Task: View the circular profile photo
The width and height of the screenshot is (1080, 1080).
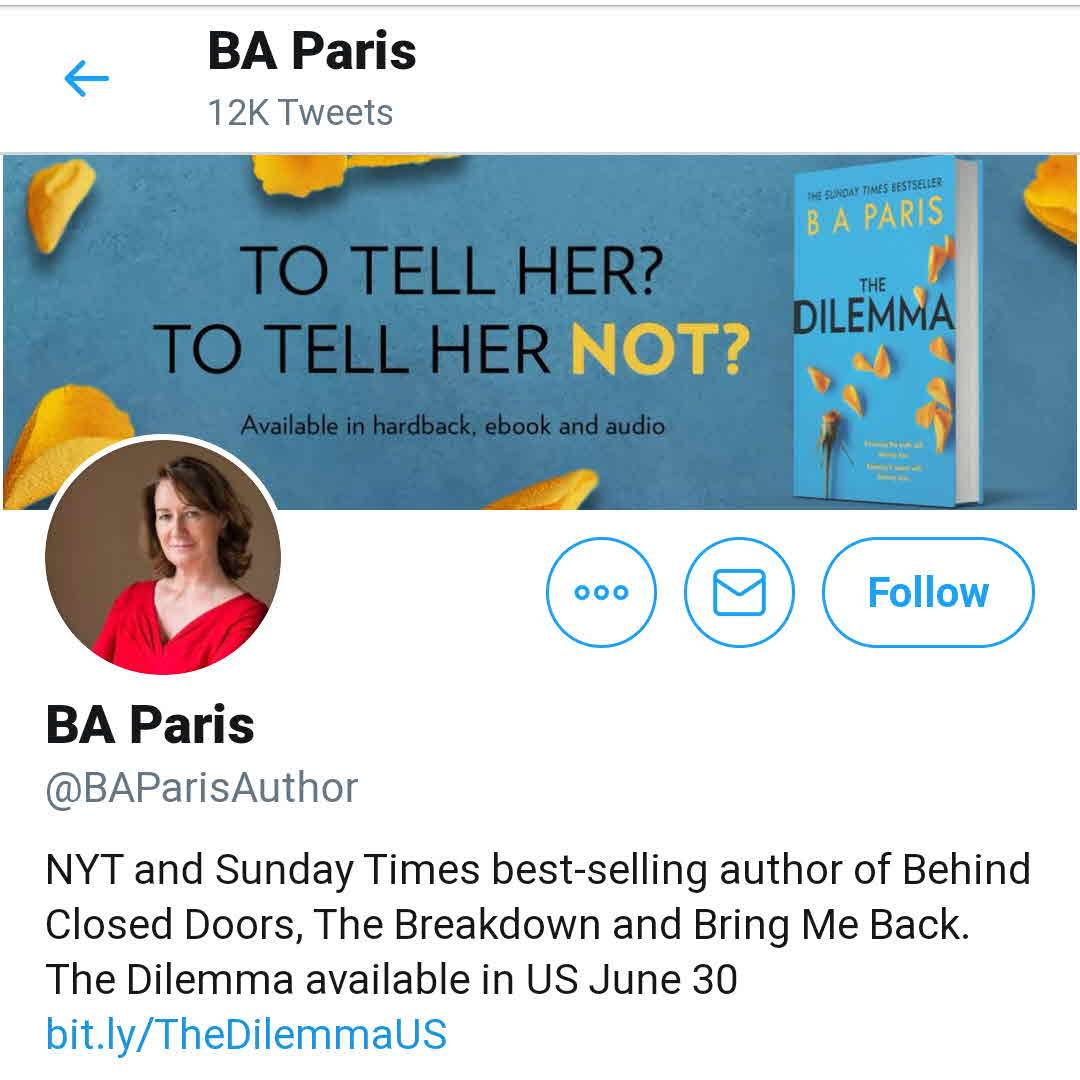Action: click(163, 554)
